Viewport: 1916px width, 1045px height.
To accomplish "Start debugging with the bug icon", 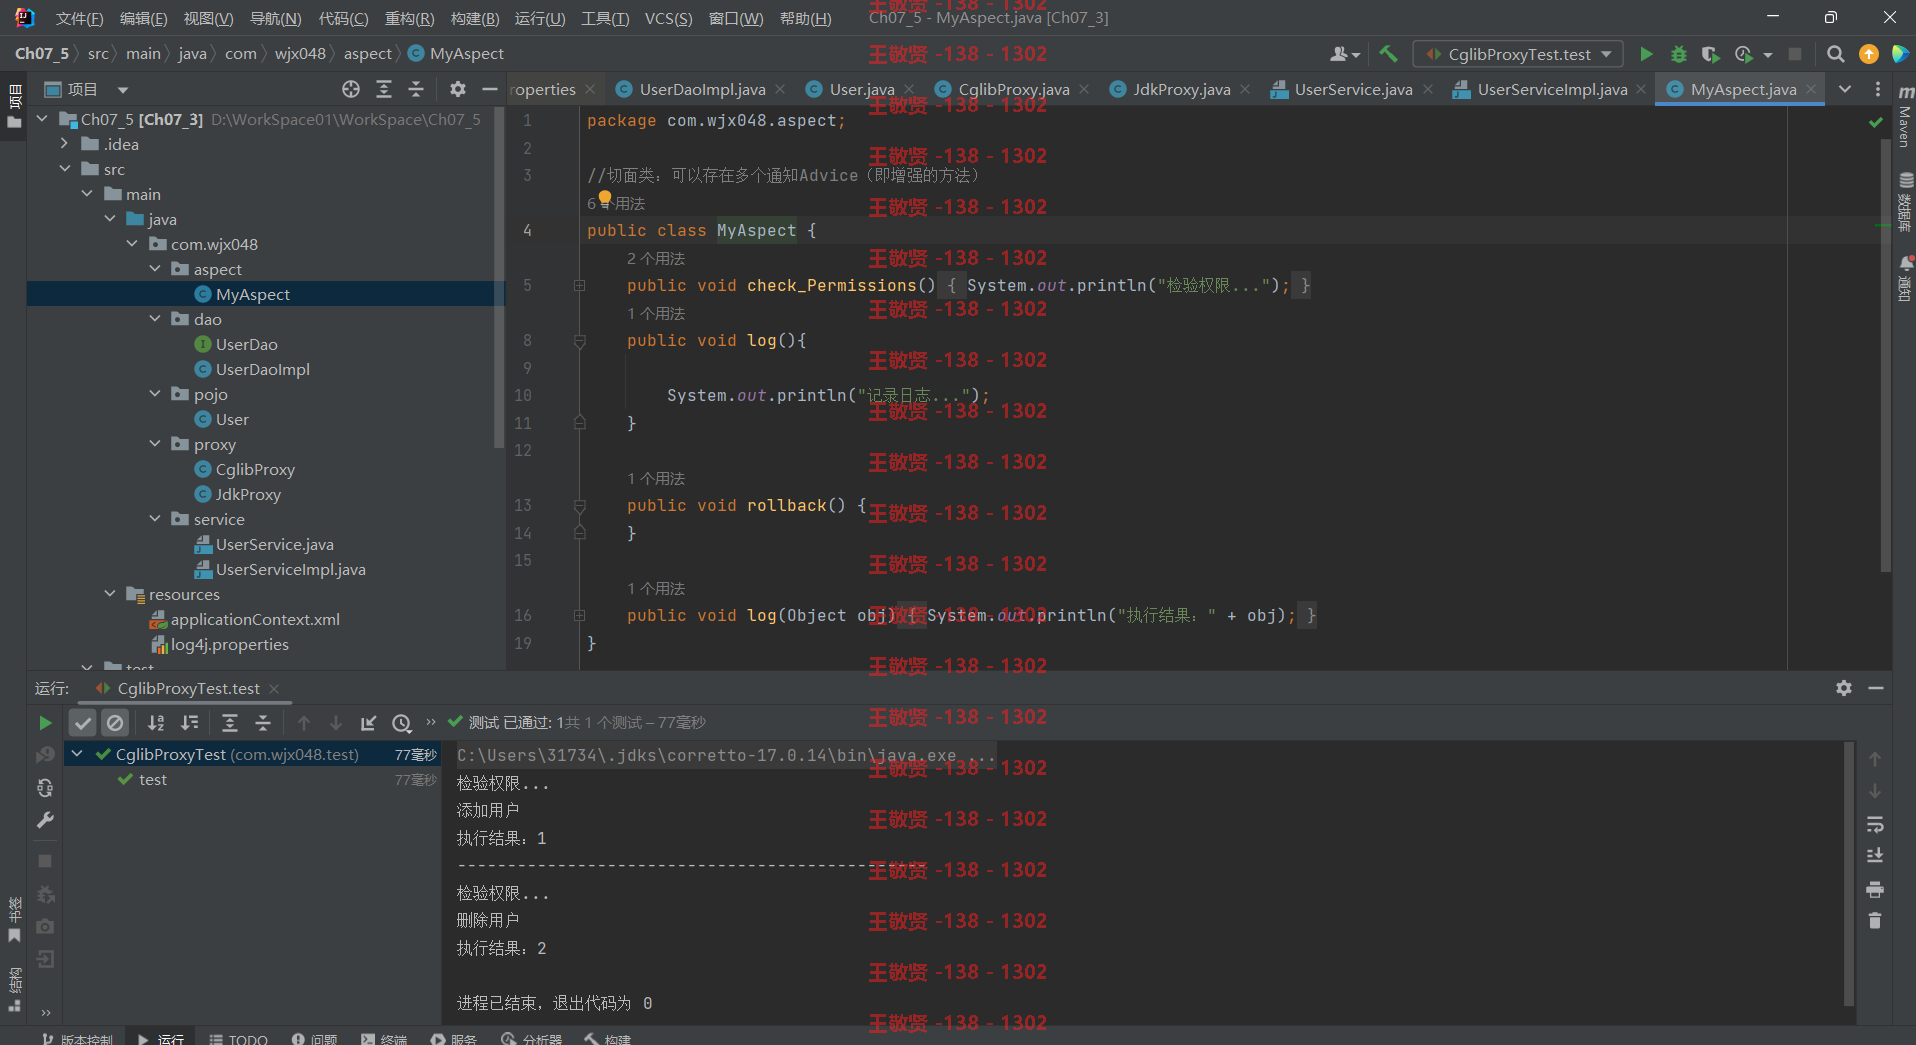I will [1679, 54].
